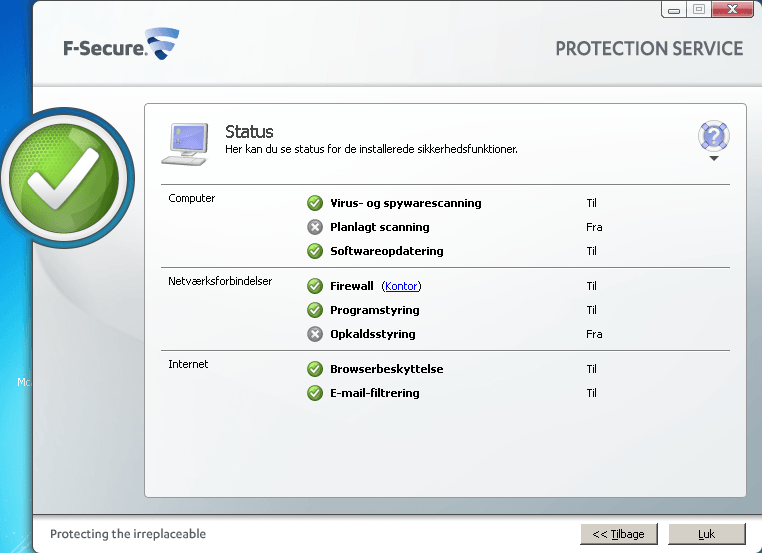Minimize the F-Secure window
This screenshot has height=553, width=762.
[x=674, y=9]
